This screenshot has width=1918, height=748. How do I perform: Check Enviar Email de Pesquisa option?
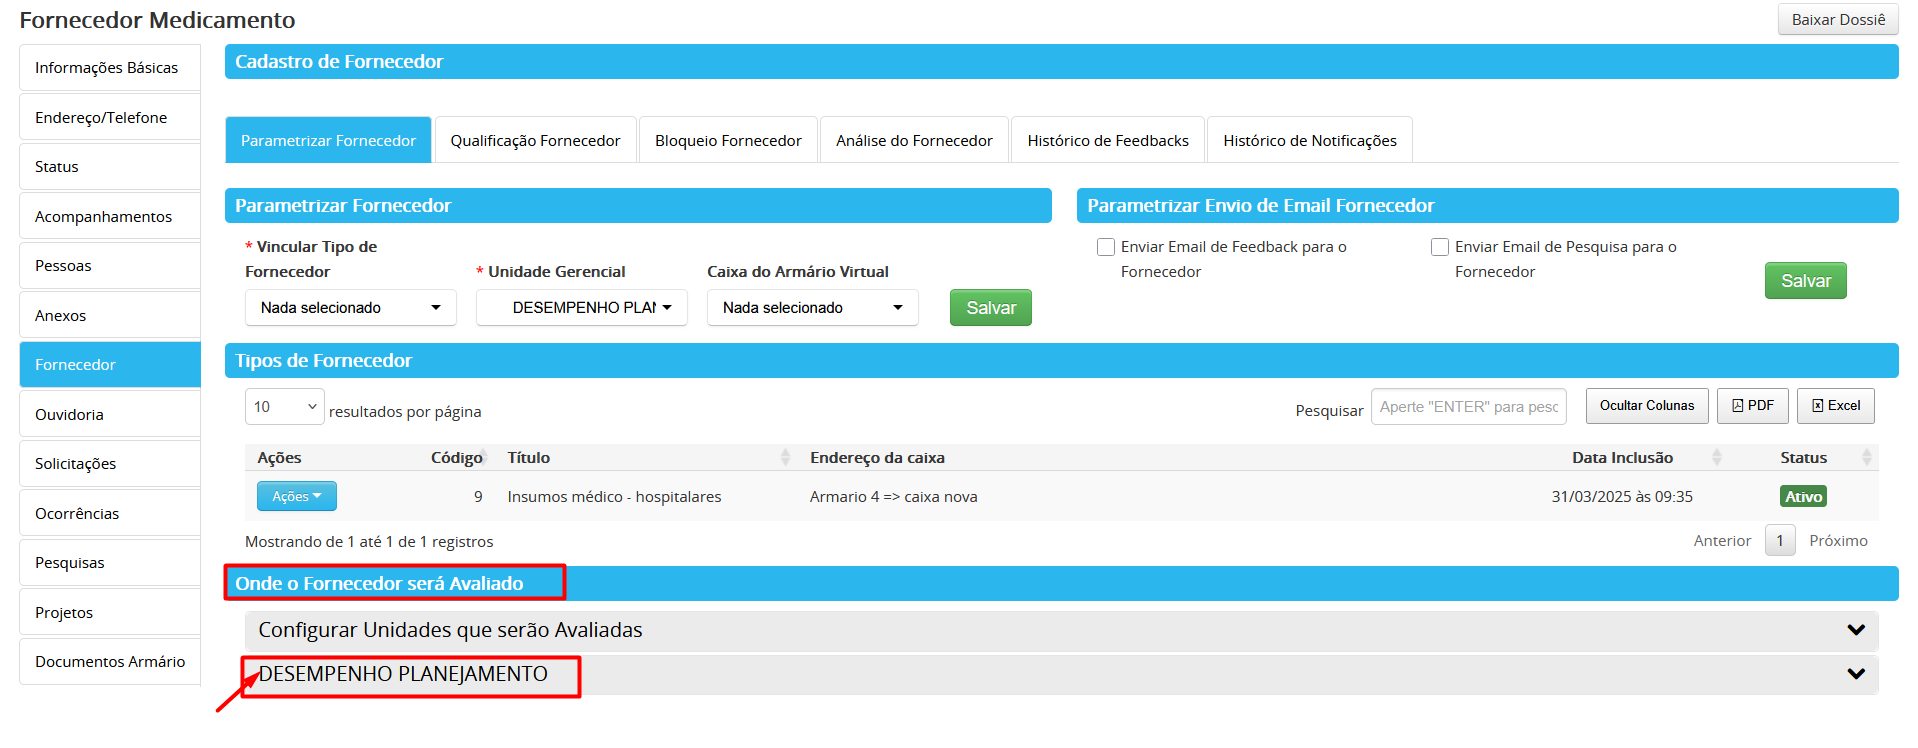coord(1440,247)
